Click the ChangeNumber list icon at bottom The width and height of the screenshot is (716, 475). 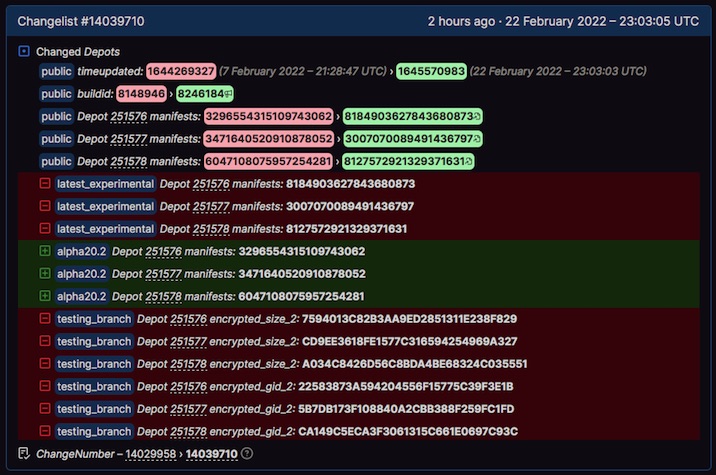[x=24, y=453]
